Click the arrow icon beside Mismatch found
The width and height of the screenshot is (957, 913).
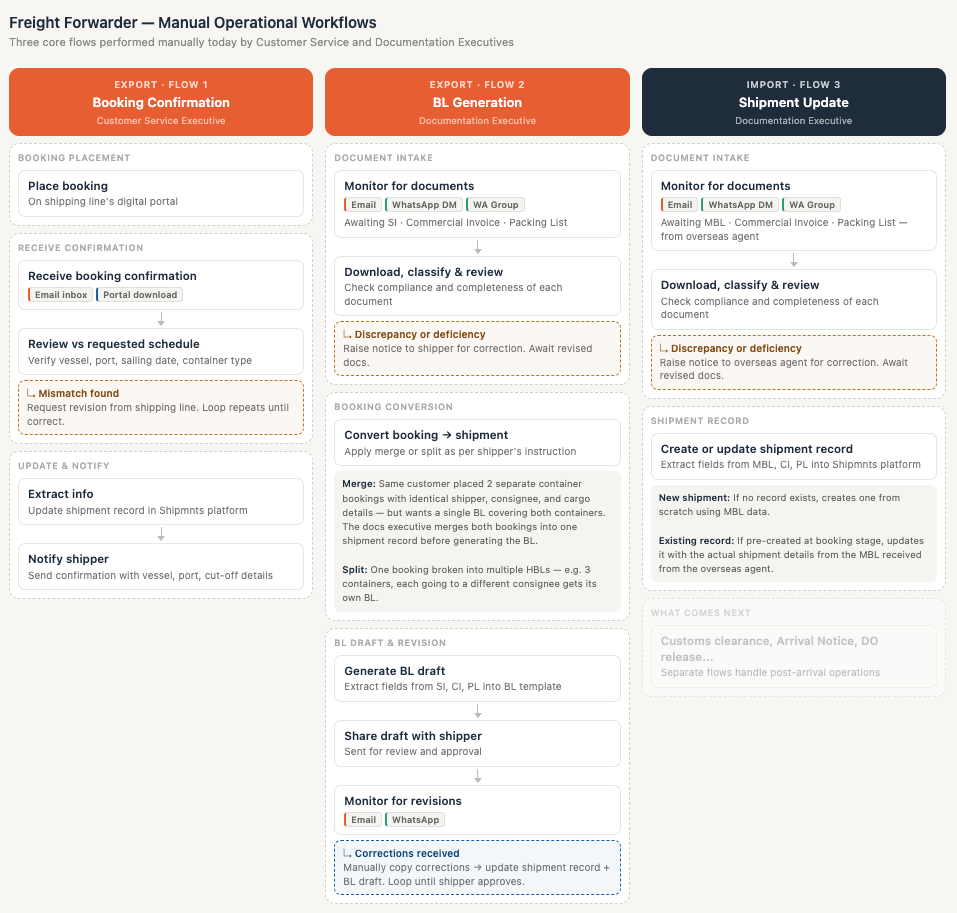(31, 394)
